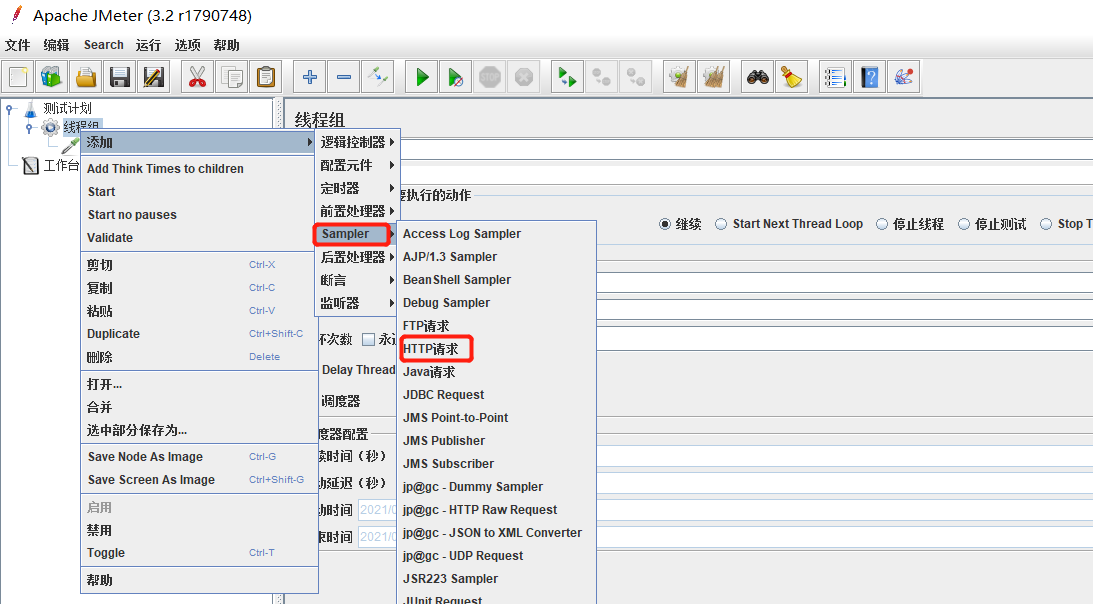
Task: Expand the 监听器 submenu
Action: 358,303
